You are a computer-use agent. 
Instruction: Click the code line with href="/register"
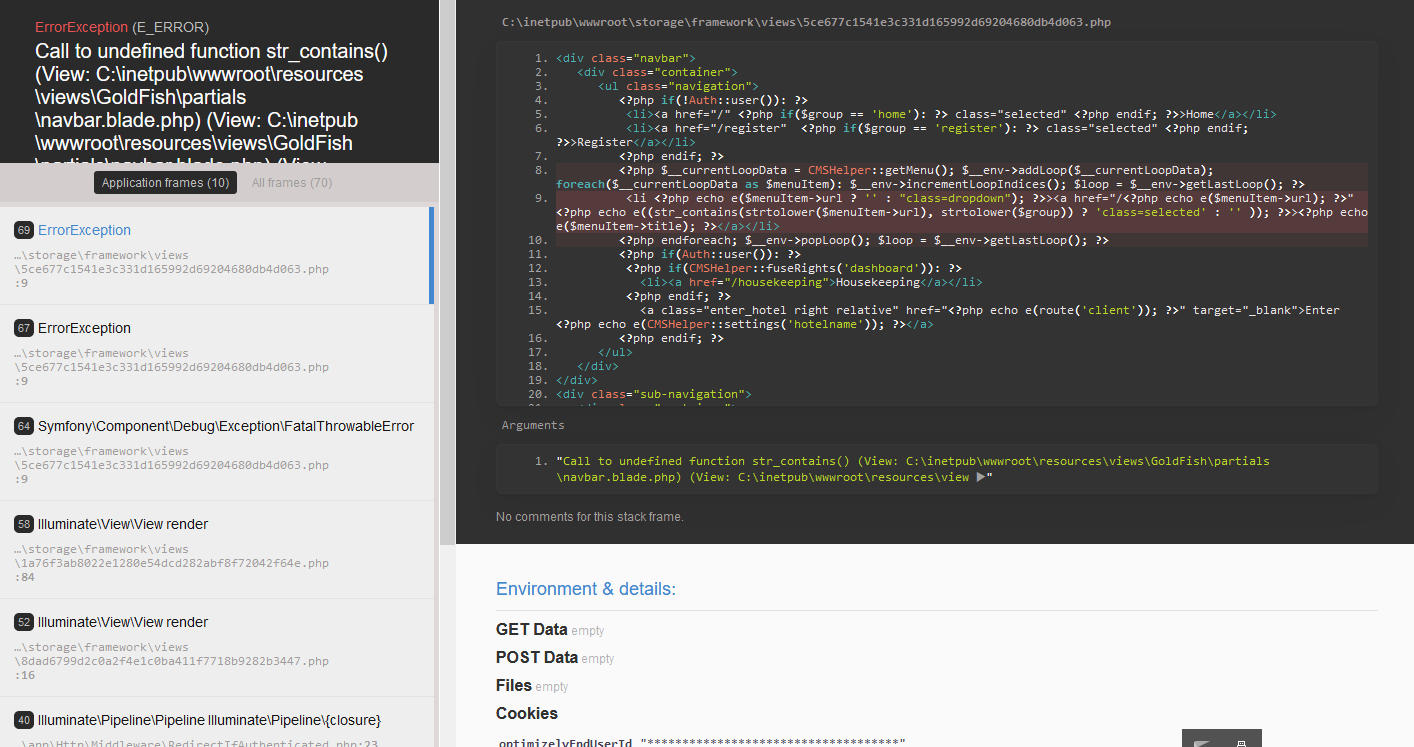click(903, 135)
